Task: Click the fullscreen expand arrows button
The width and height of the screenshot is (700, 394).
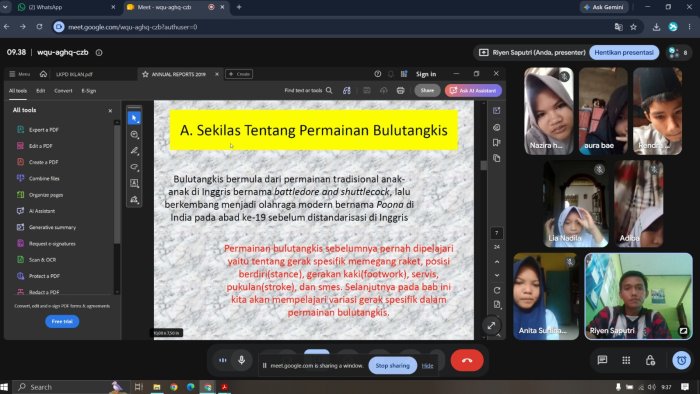Action: 491,326
